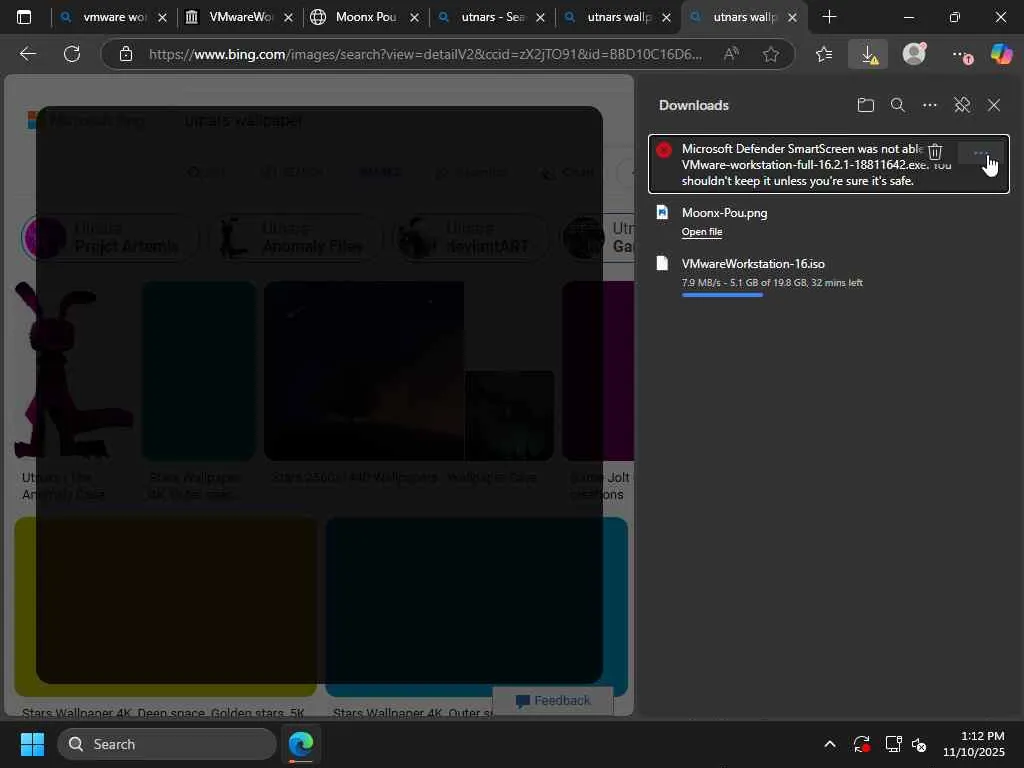Open the Downloads folder from the panel
The width and height of the screenshot is (1024, 768).
pos(866,105)
